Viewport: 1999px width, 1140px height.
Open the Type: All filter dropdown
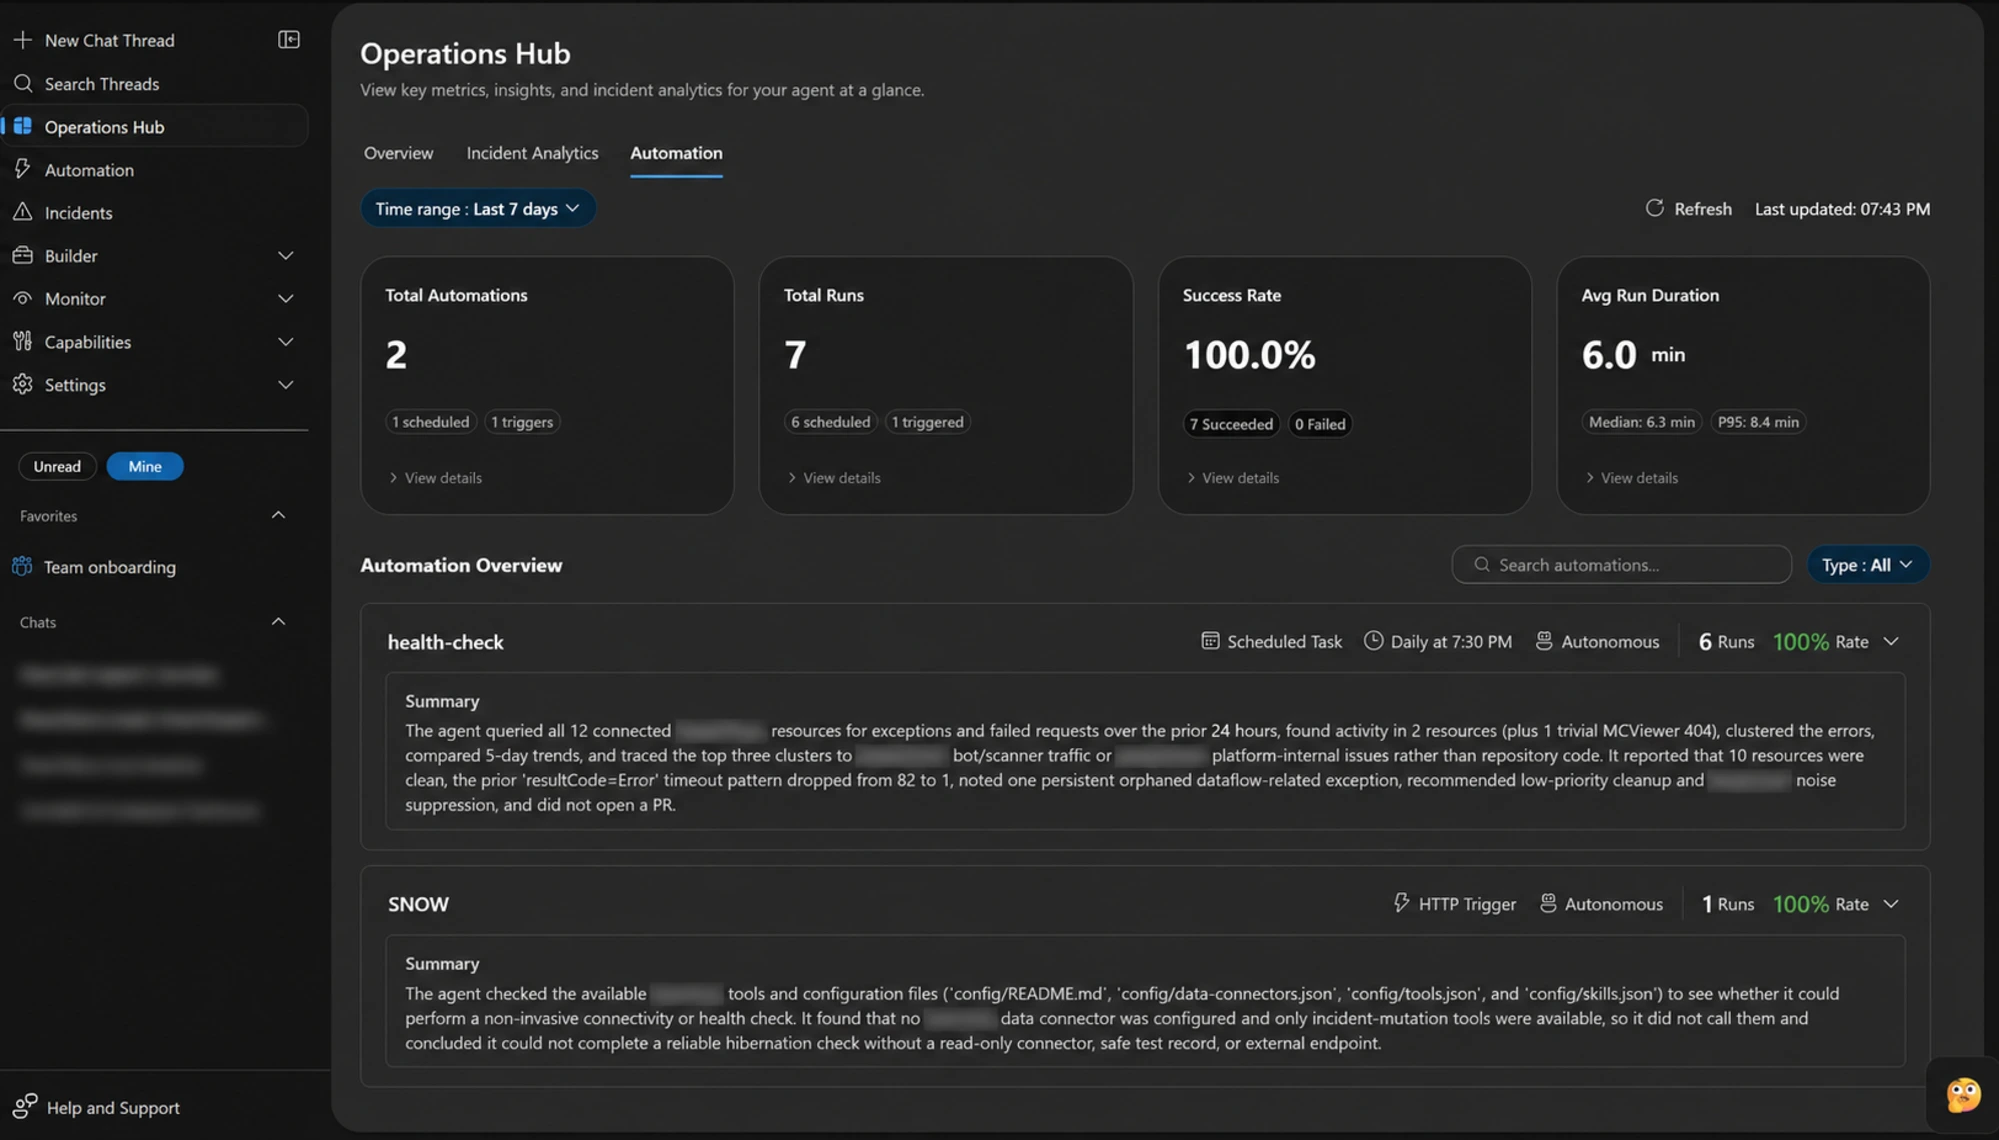pyautogui.click(x=1867, y=565)
